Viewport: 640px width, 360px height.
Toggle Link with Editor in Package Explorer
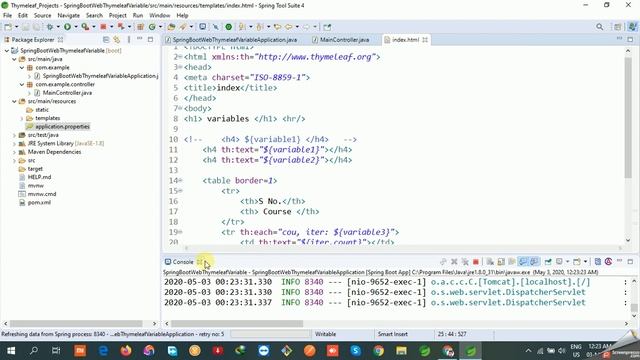[x=117, y=40]
